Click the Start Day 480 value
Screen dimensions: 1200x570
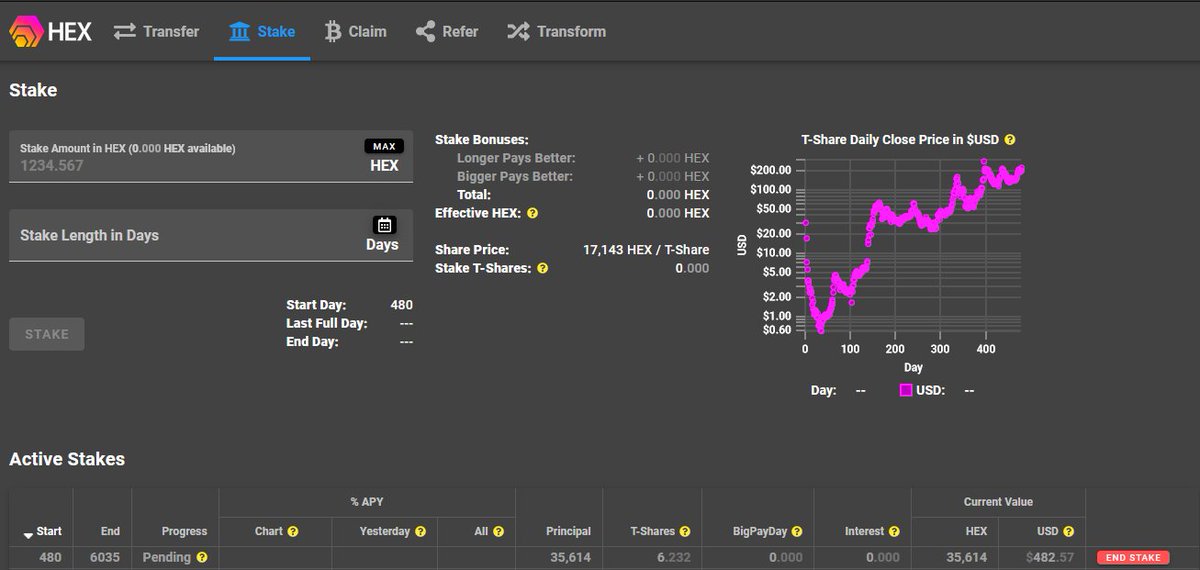tap(401, 305)
